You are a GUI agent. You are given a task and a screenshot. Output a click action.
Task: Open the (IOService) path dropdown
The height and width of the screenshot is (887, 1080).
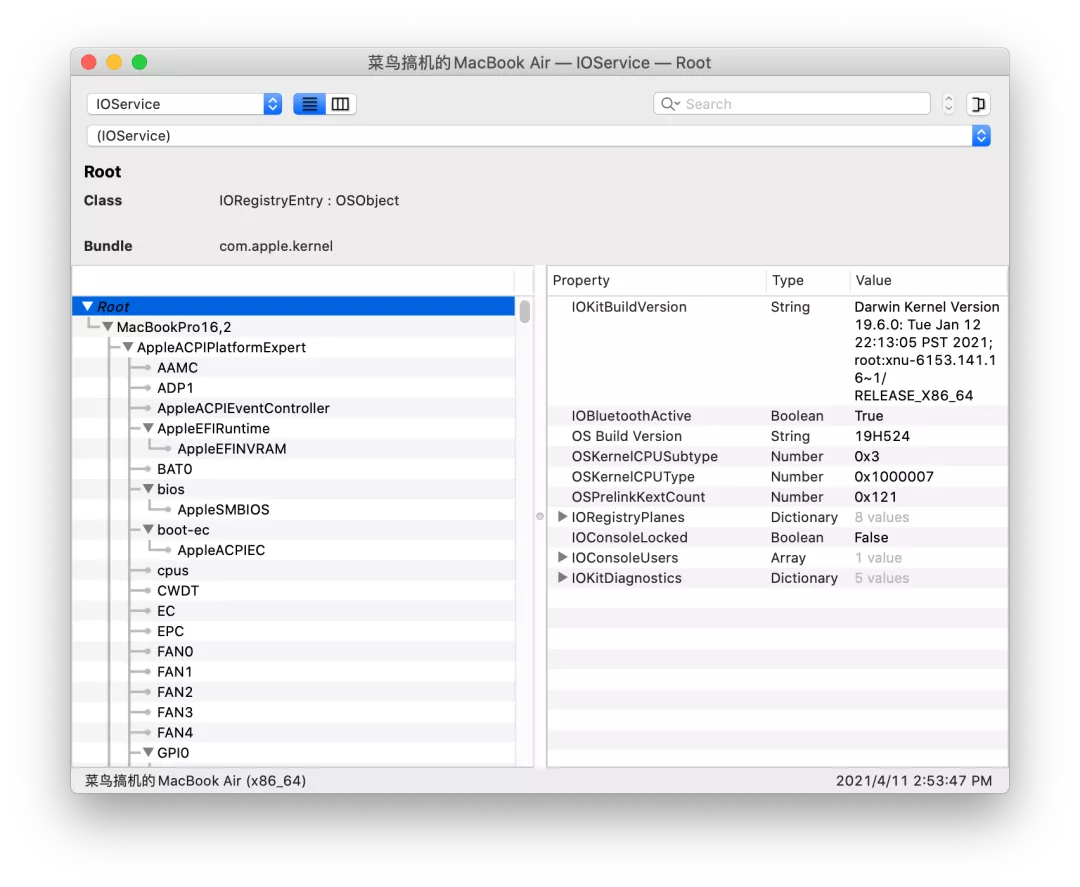tap(539, 136)
